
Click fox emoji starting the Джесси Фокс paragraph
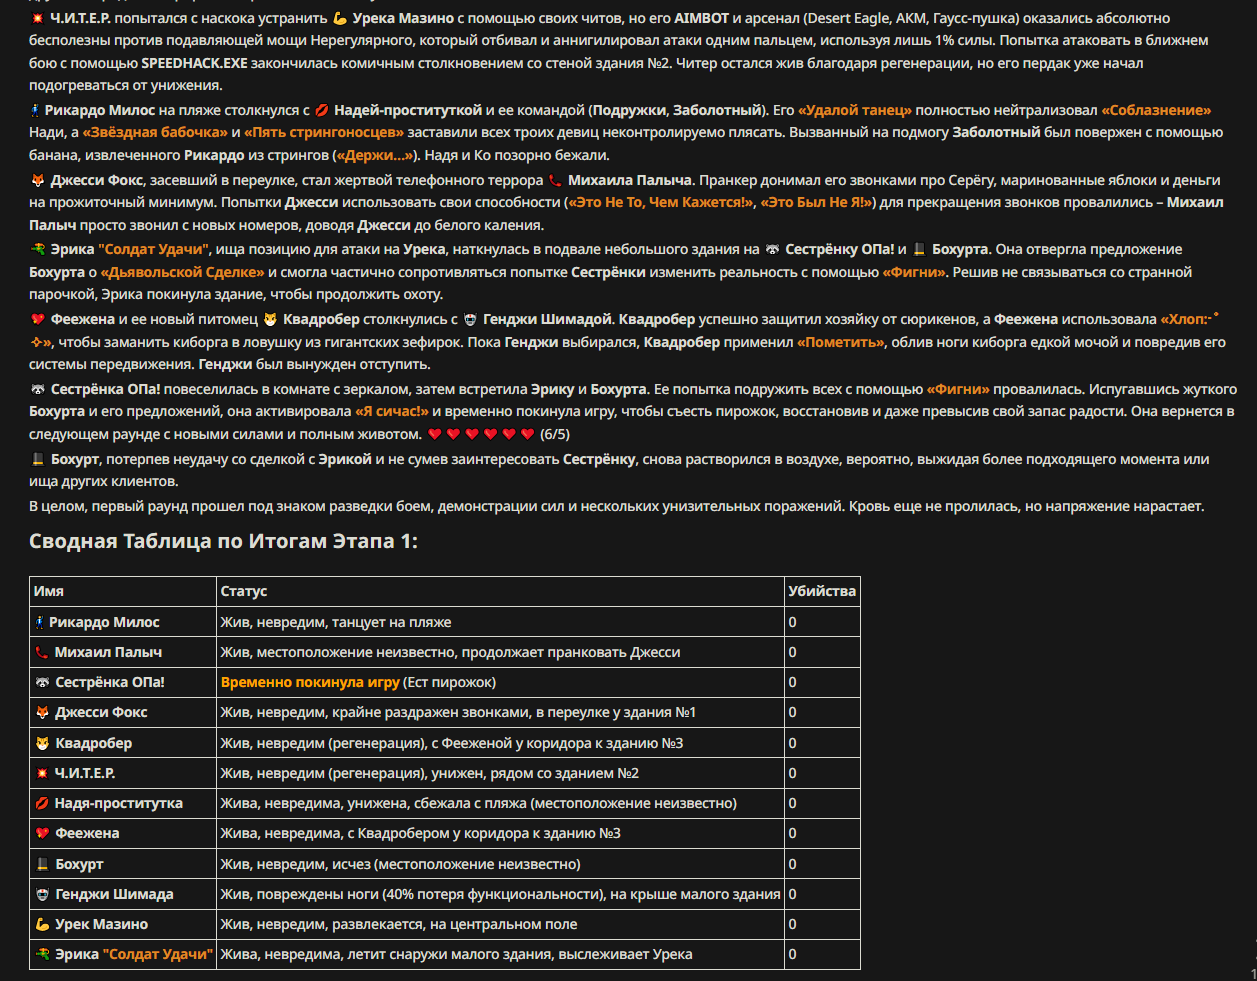tap(38, 180)
